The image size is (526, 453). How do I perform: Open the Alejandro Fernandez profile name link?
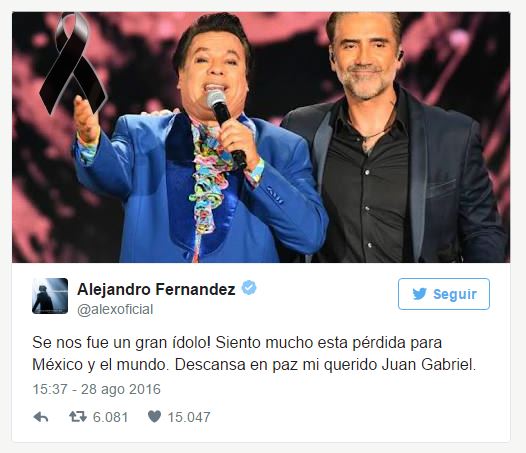156,289
